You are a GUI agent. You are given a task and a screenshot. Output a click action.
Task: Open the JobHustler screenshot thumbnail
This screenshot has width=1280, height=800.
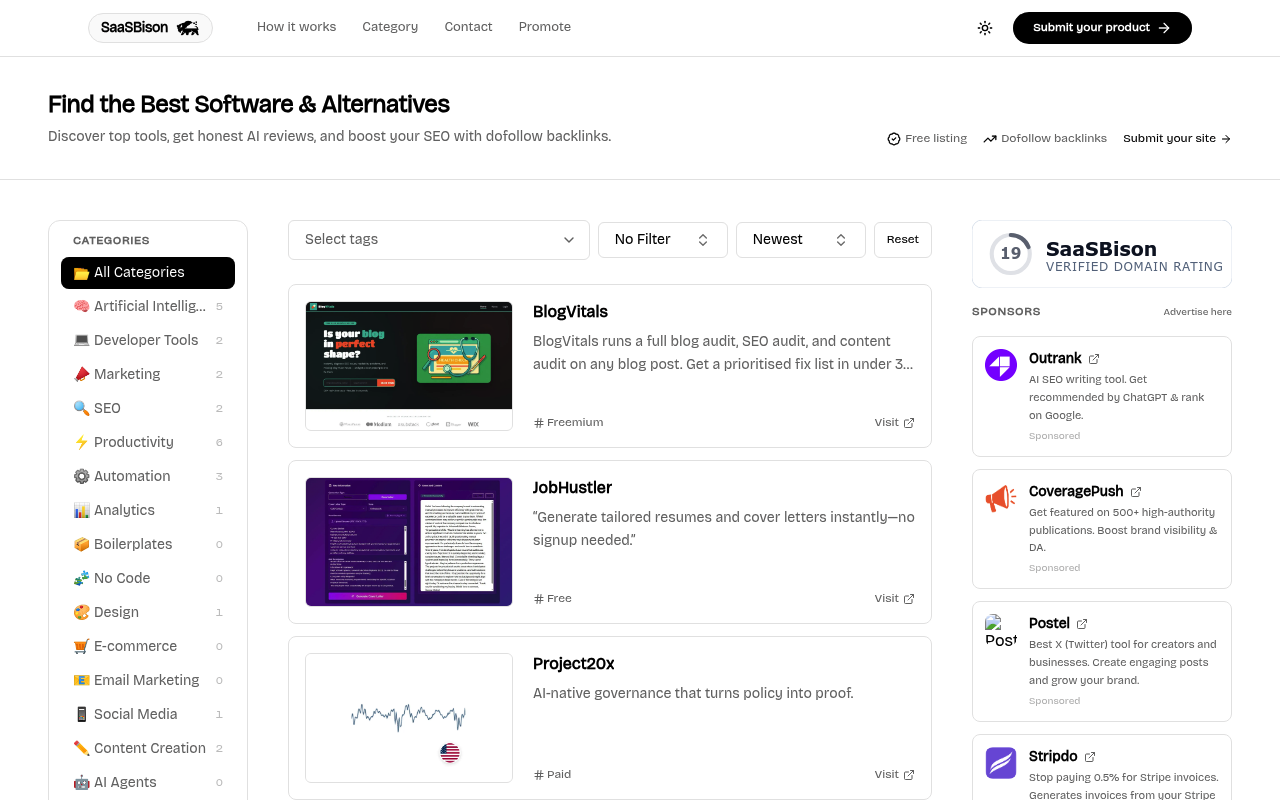tap(409, 542)
